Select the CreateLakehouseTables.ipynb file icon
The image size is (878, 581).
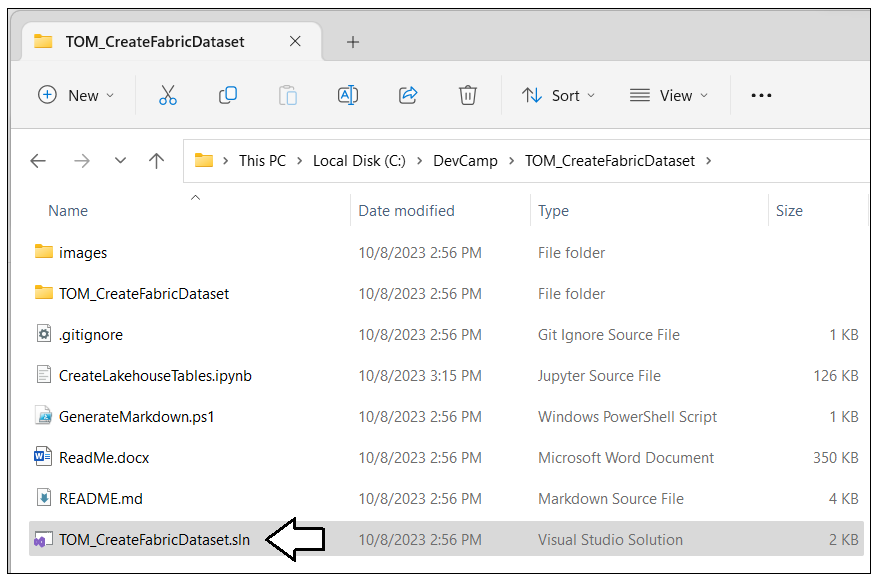tap(44, 374)
